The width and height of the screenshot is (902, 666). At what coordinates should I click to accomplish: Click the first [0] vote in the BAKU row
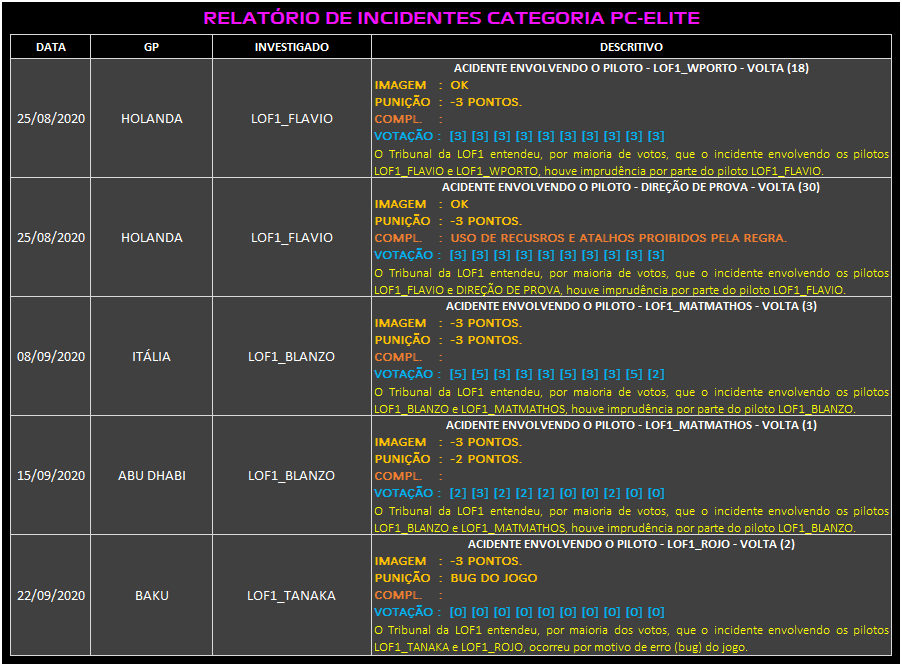click(x=458, y=612)
